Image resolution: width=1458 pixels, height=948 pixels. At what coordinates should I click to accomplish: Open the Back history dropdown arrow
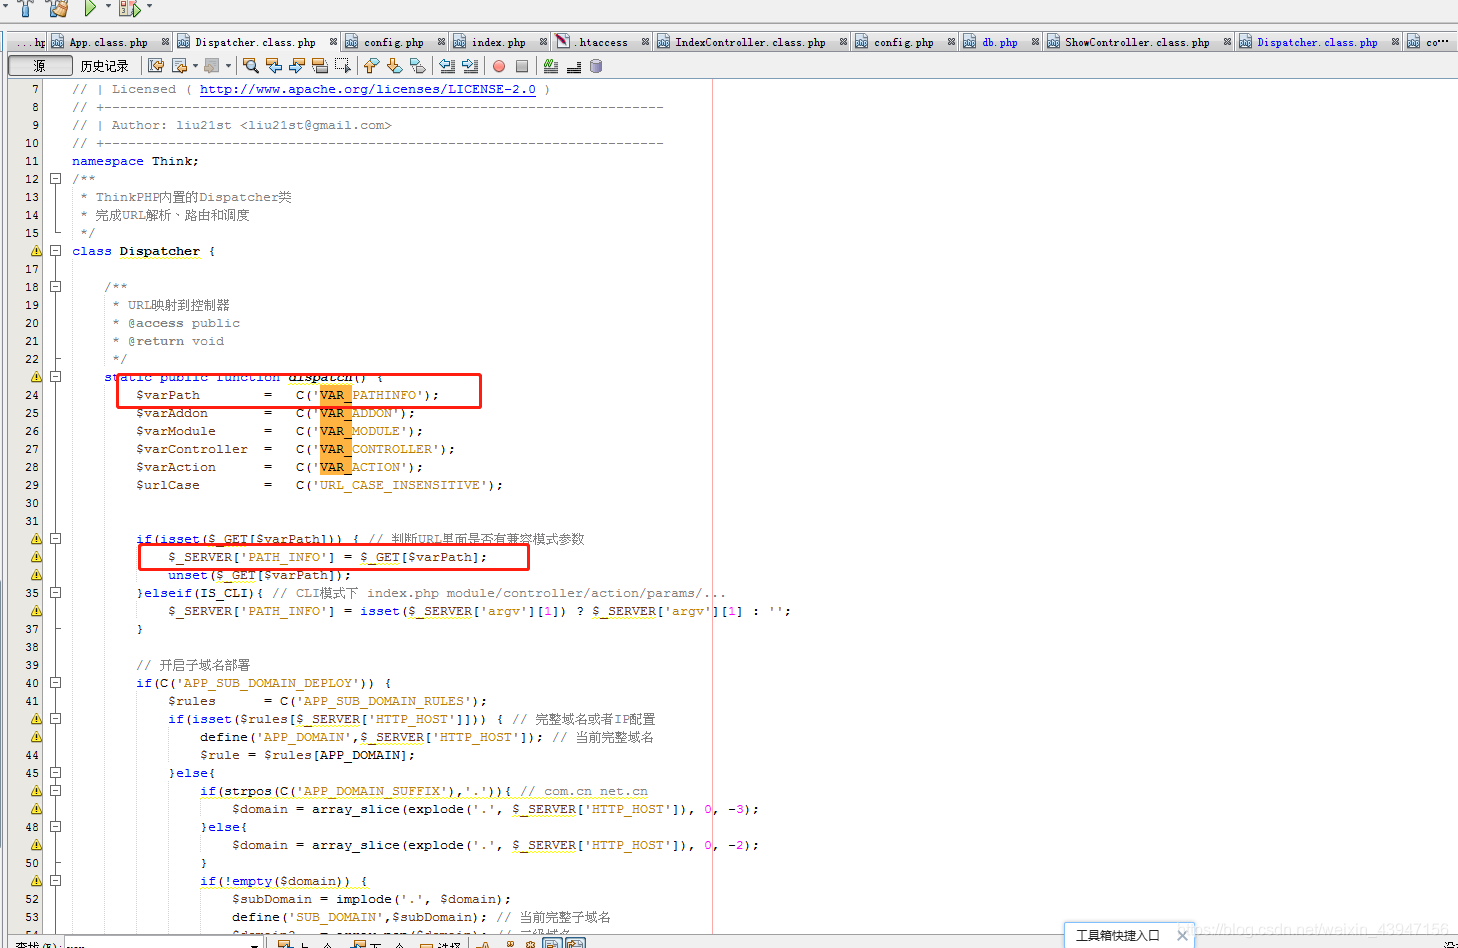click(x=195, y=66)
